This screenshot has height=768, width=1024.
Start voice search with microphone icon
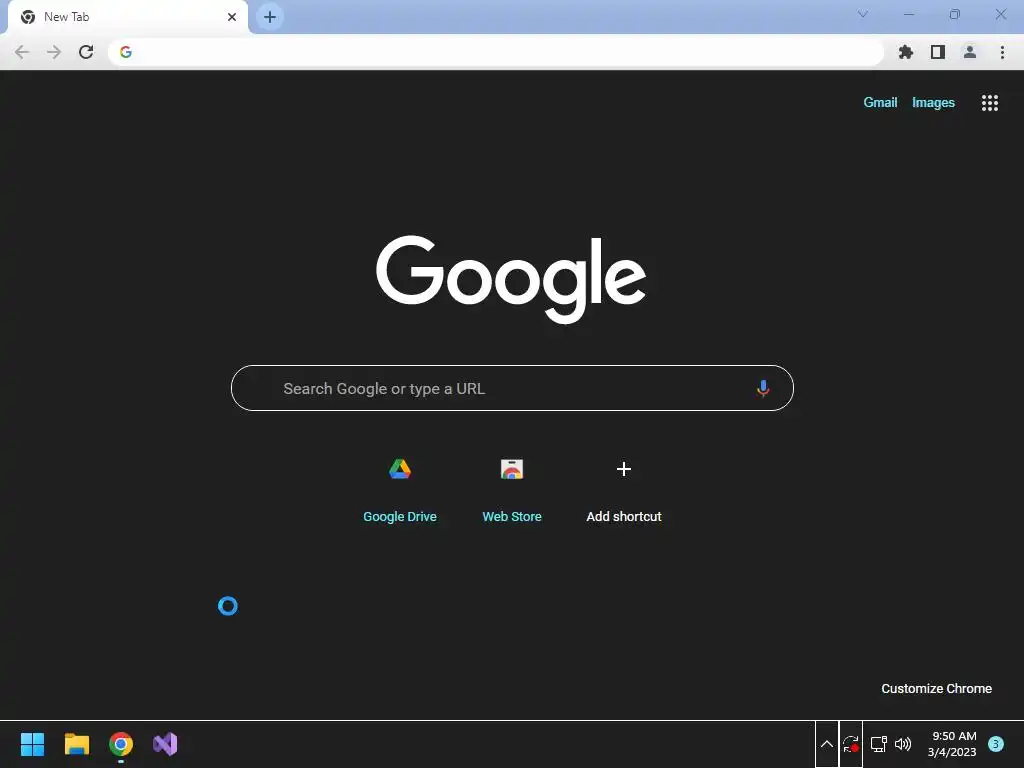click(763, 389)
